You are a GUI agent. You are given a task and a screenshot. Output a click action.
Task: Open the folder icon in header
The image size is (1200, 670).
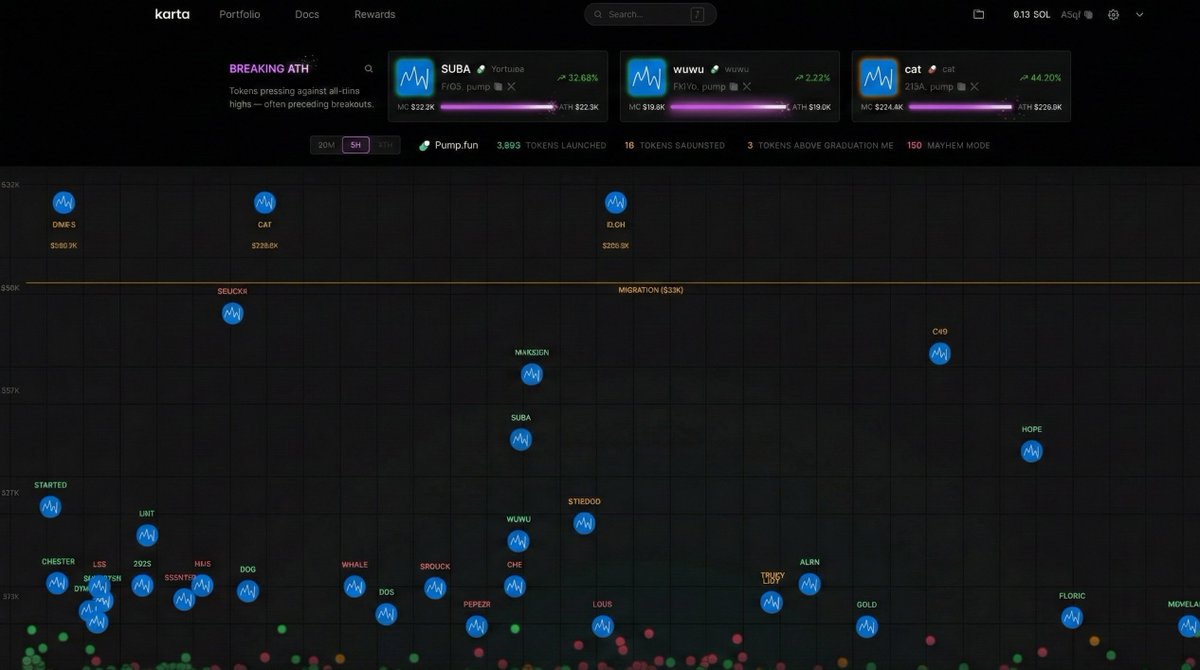coord(979,14)
